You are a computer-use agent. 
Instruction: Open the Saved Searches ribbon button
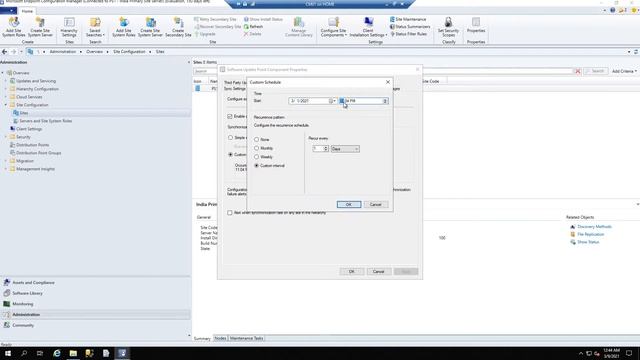click(x=95, y=27)
